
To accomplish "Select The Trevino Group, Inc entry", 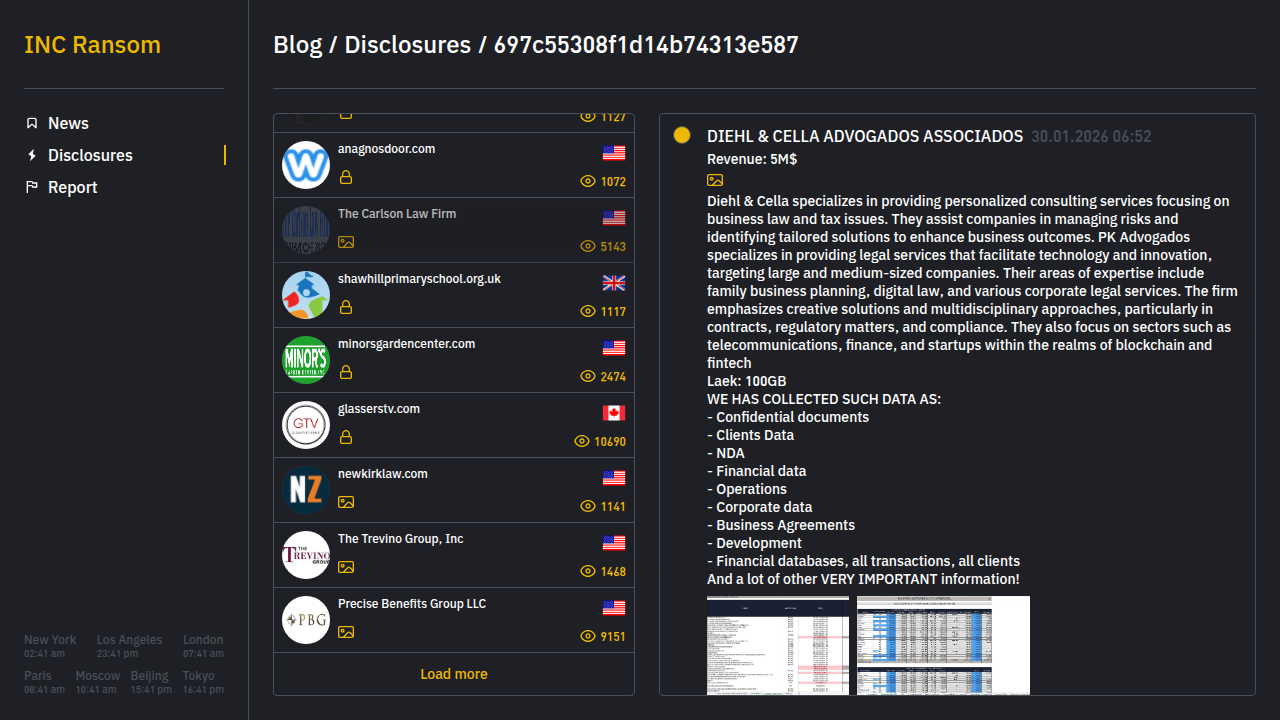I will (x=401, y=539).
